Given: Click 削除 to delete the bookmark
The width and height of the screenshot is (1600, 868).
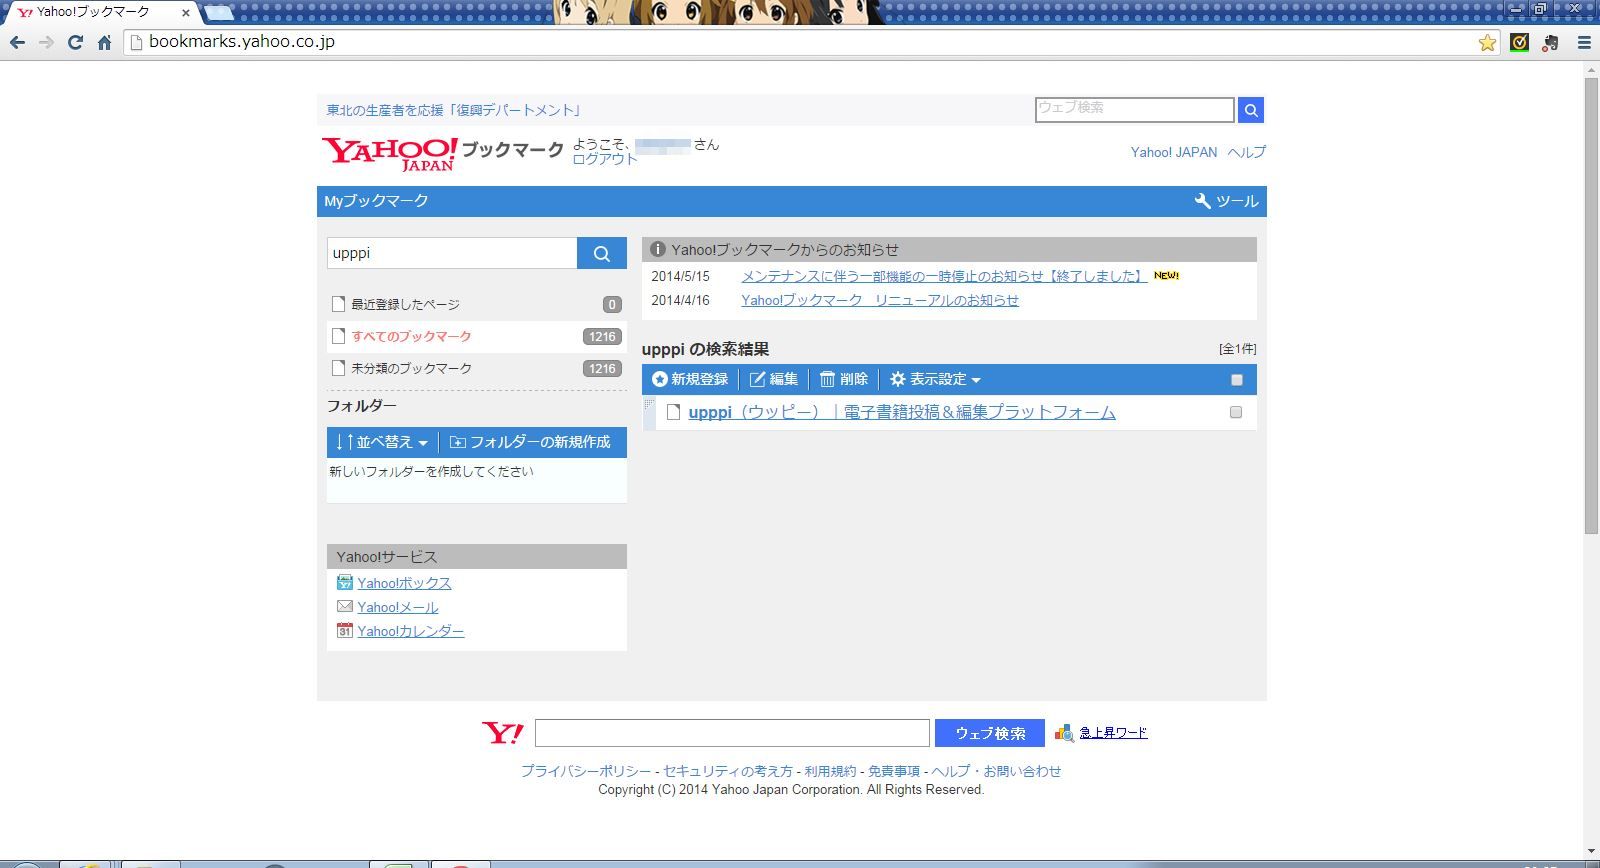Looking at the screenshot, I should pyautogui.click(x=844, y=380).
